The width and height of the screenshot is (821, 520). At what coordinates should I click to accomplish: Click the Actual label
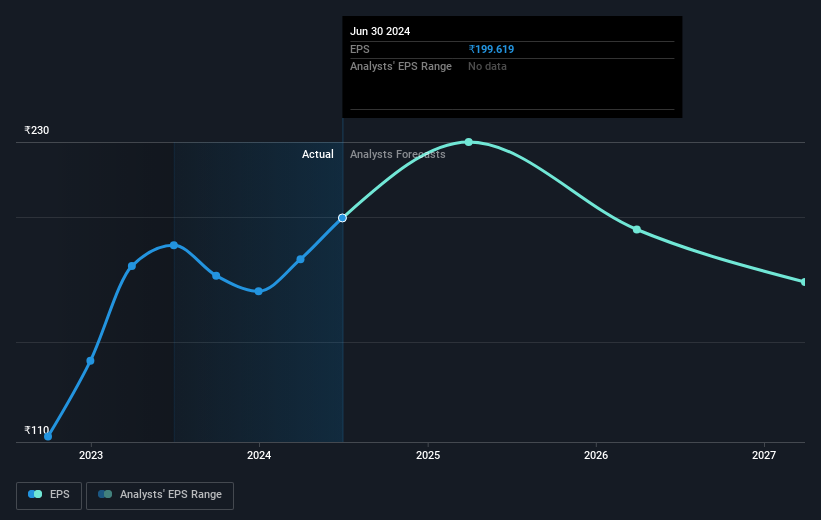pos(318,154)
